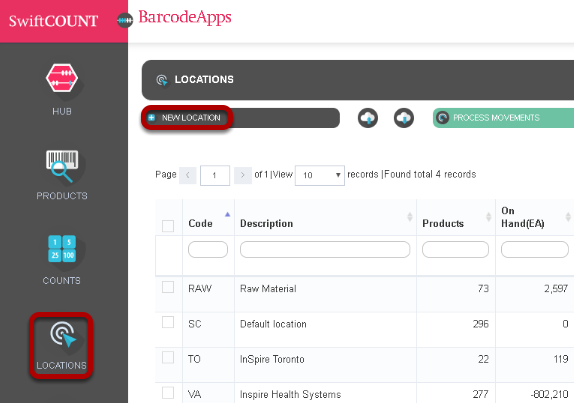Open the PRODUCTS barcode icon
The width and height of the screenshot is (574, 404).
62,166
